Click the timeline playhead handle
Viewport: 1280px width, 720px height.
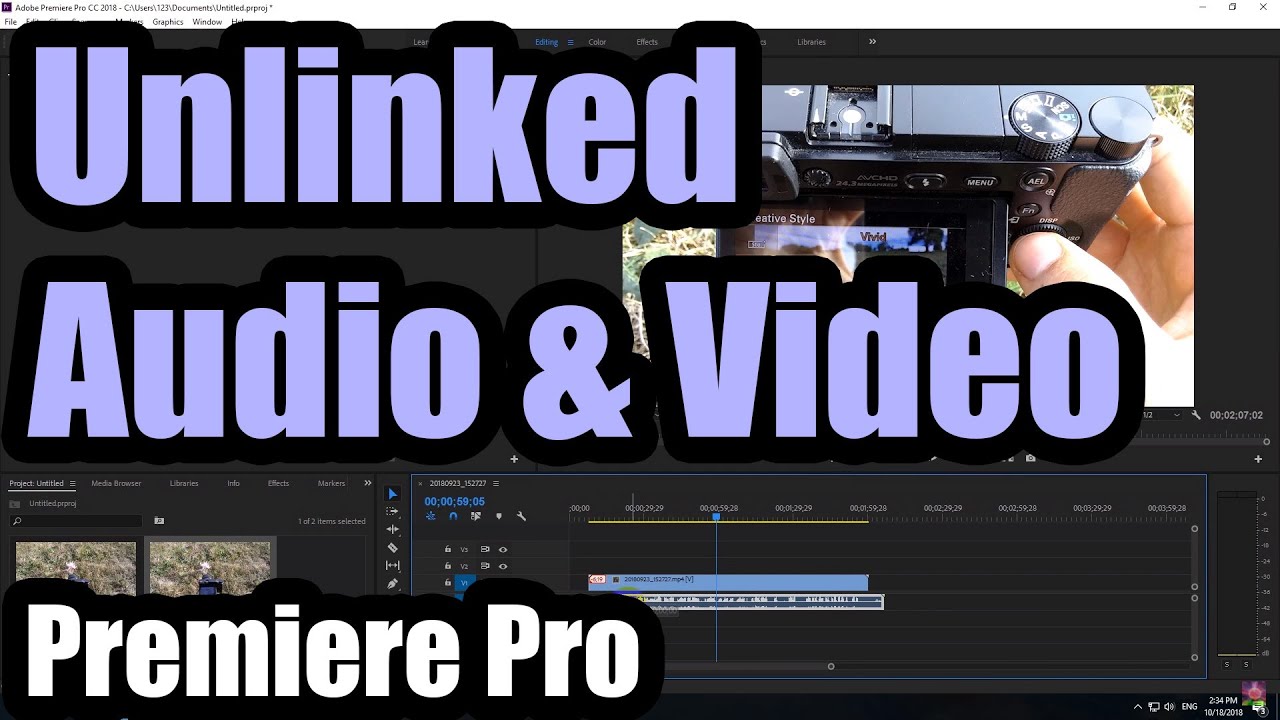coord(716,516)
